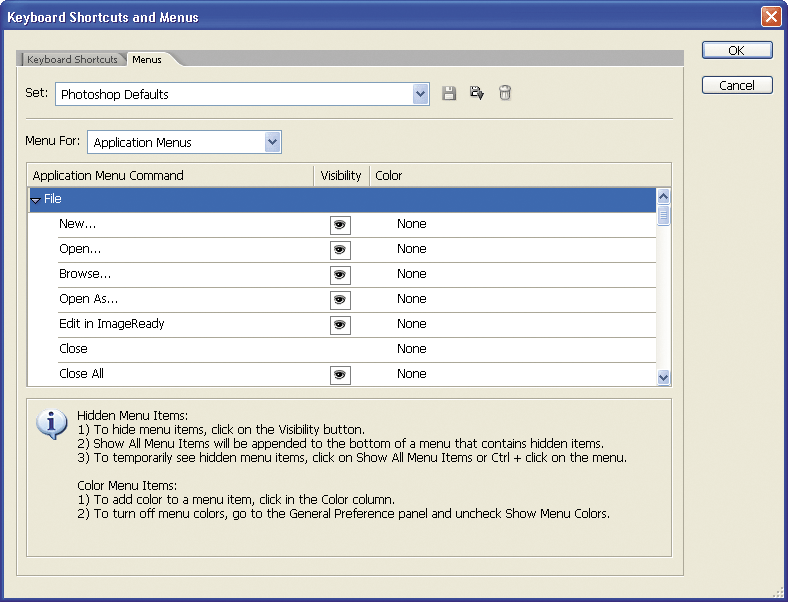Image resolution: width=788 pixels, height=602 pixels.
Task: Open the Menu For dropdown list
Action: 272,142
